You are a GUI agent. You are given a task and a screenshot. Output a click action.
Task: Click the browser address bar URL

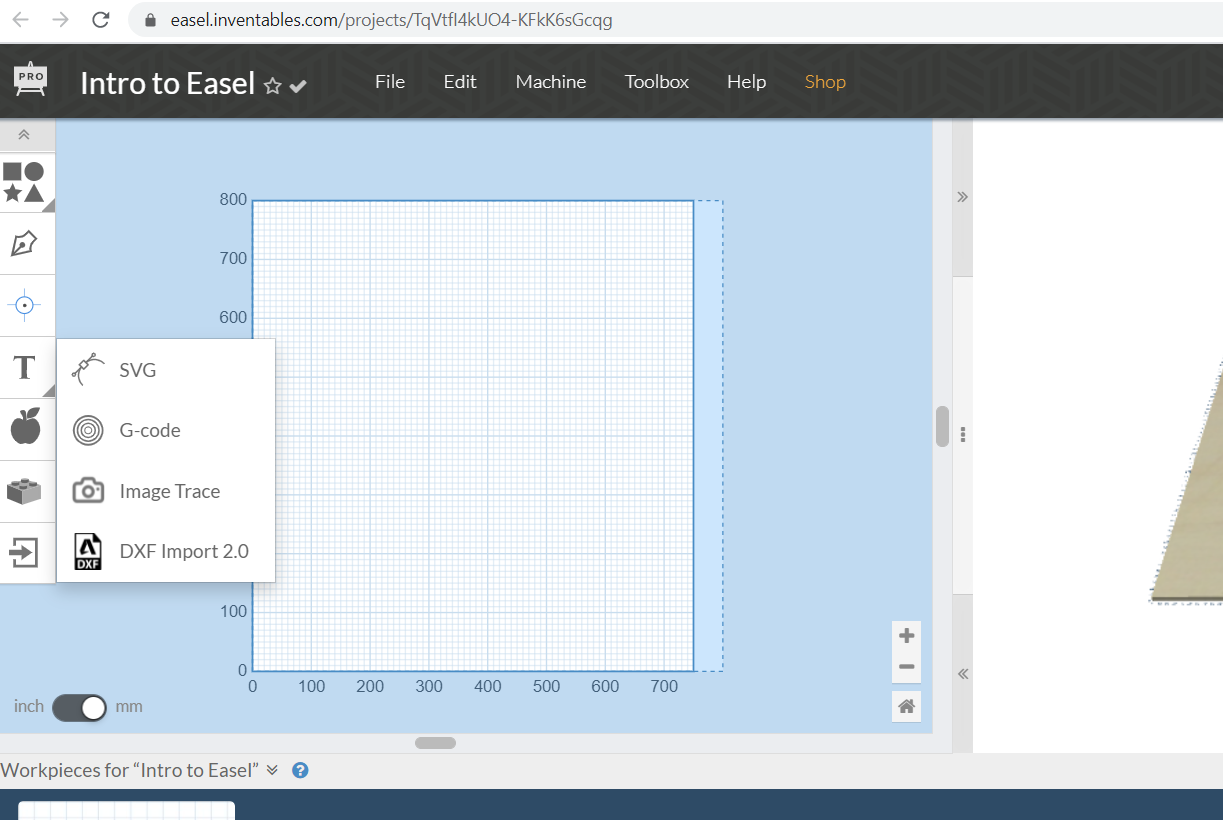tap(391, 20)
